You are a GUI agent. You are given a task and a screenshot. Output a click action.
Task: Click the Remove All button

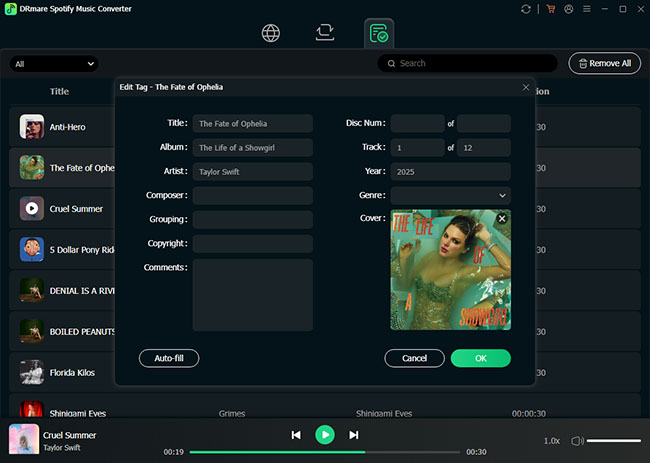(604, 63)
